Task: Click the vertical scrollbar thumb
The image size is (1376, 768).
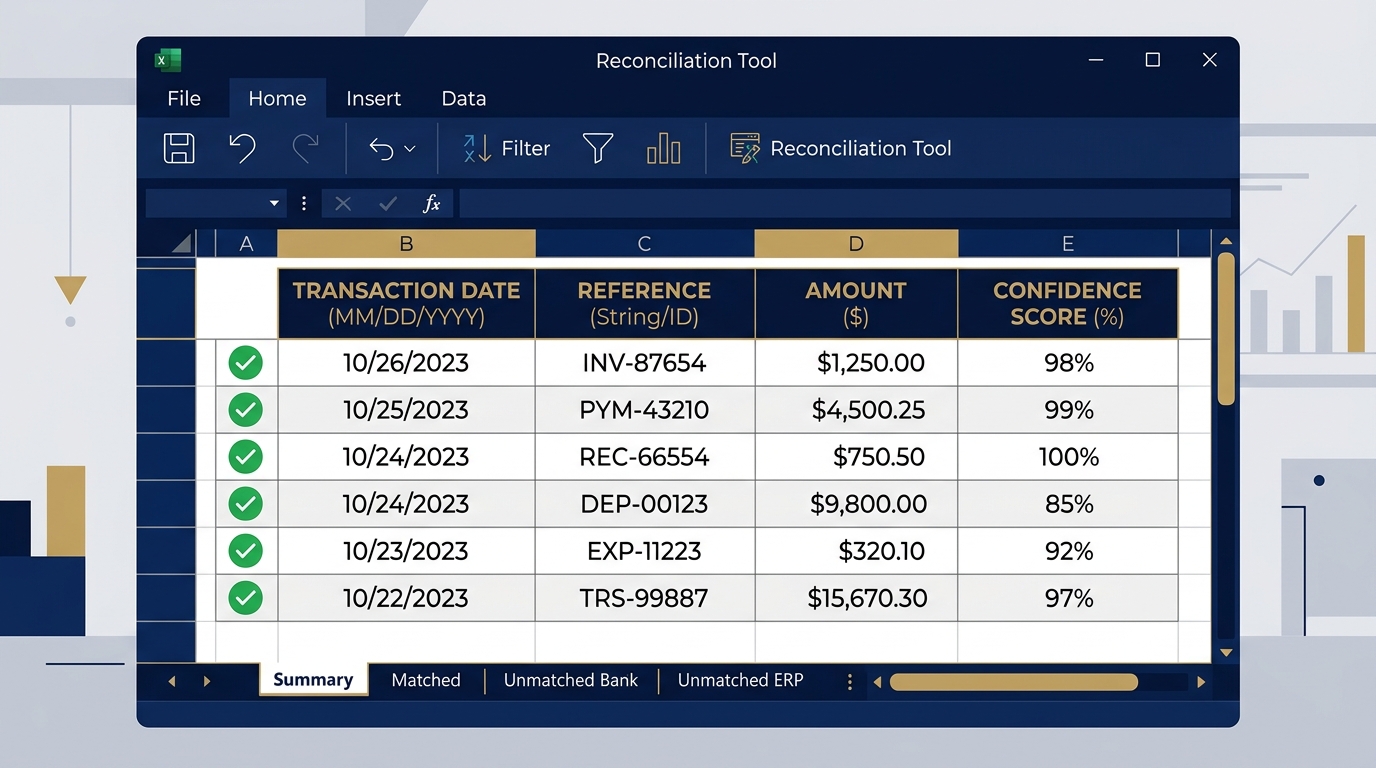Action: coord(1226,328)
